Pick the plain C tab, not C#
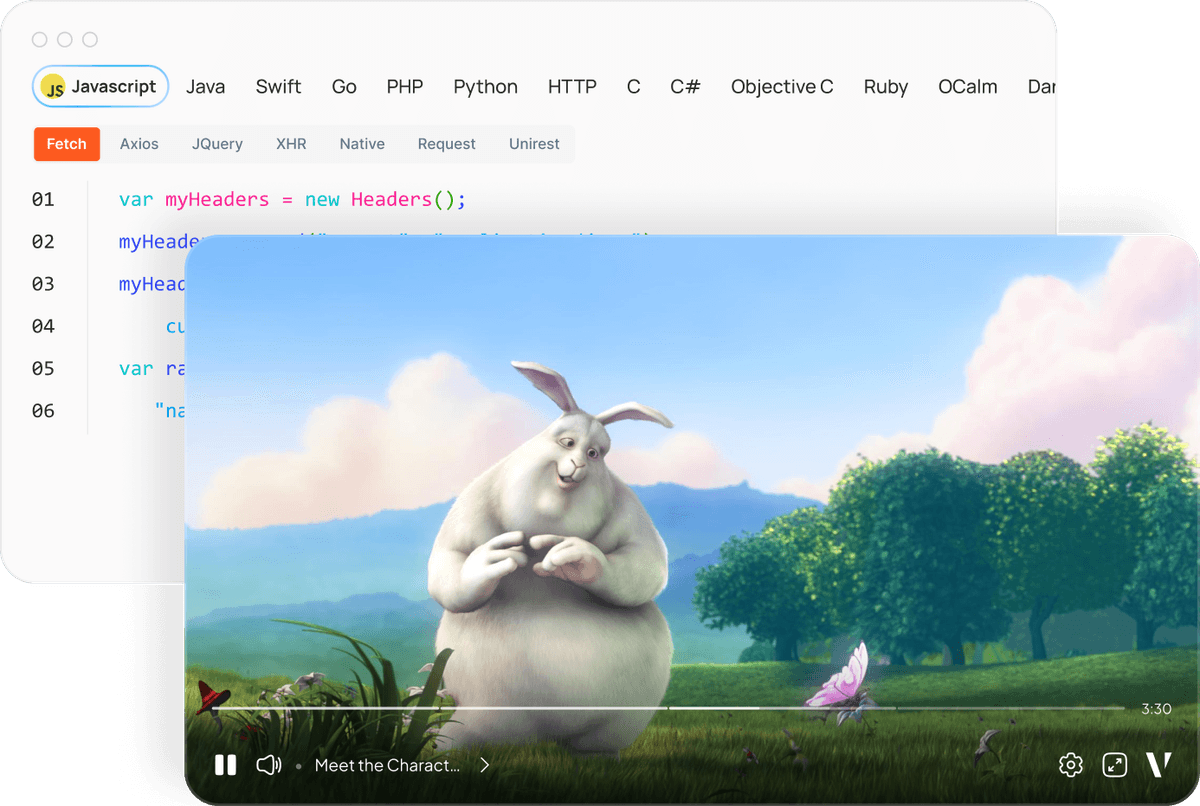This screenshot has width=1200, height=806. coord(634,87)
